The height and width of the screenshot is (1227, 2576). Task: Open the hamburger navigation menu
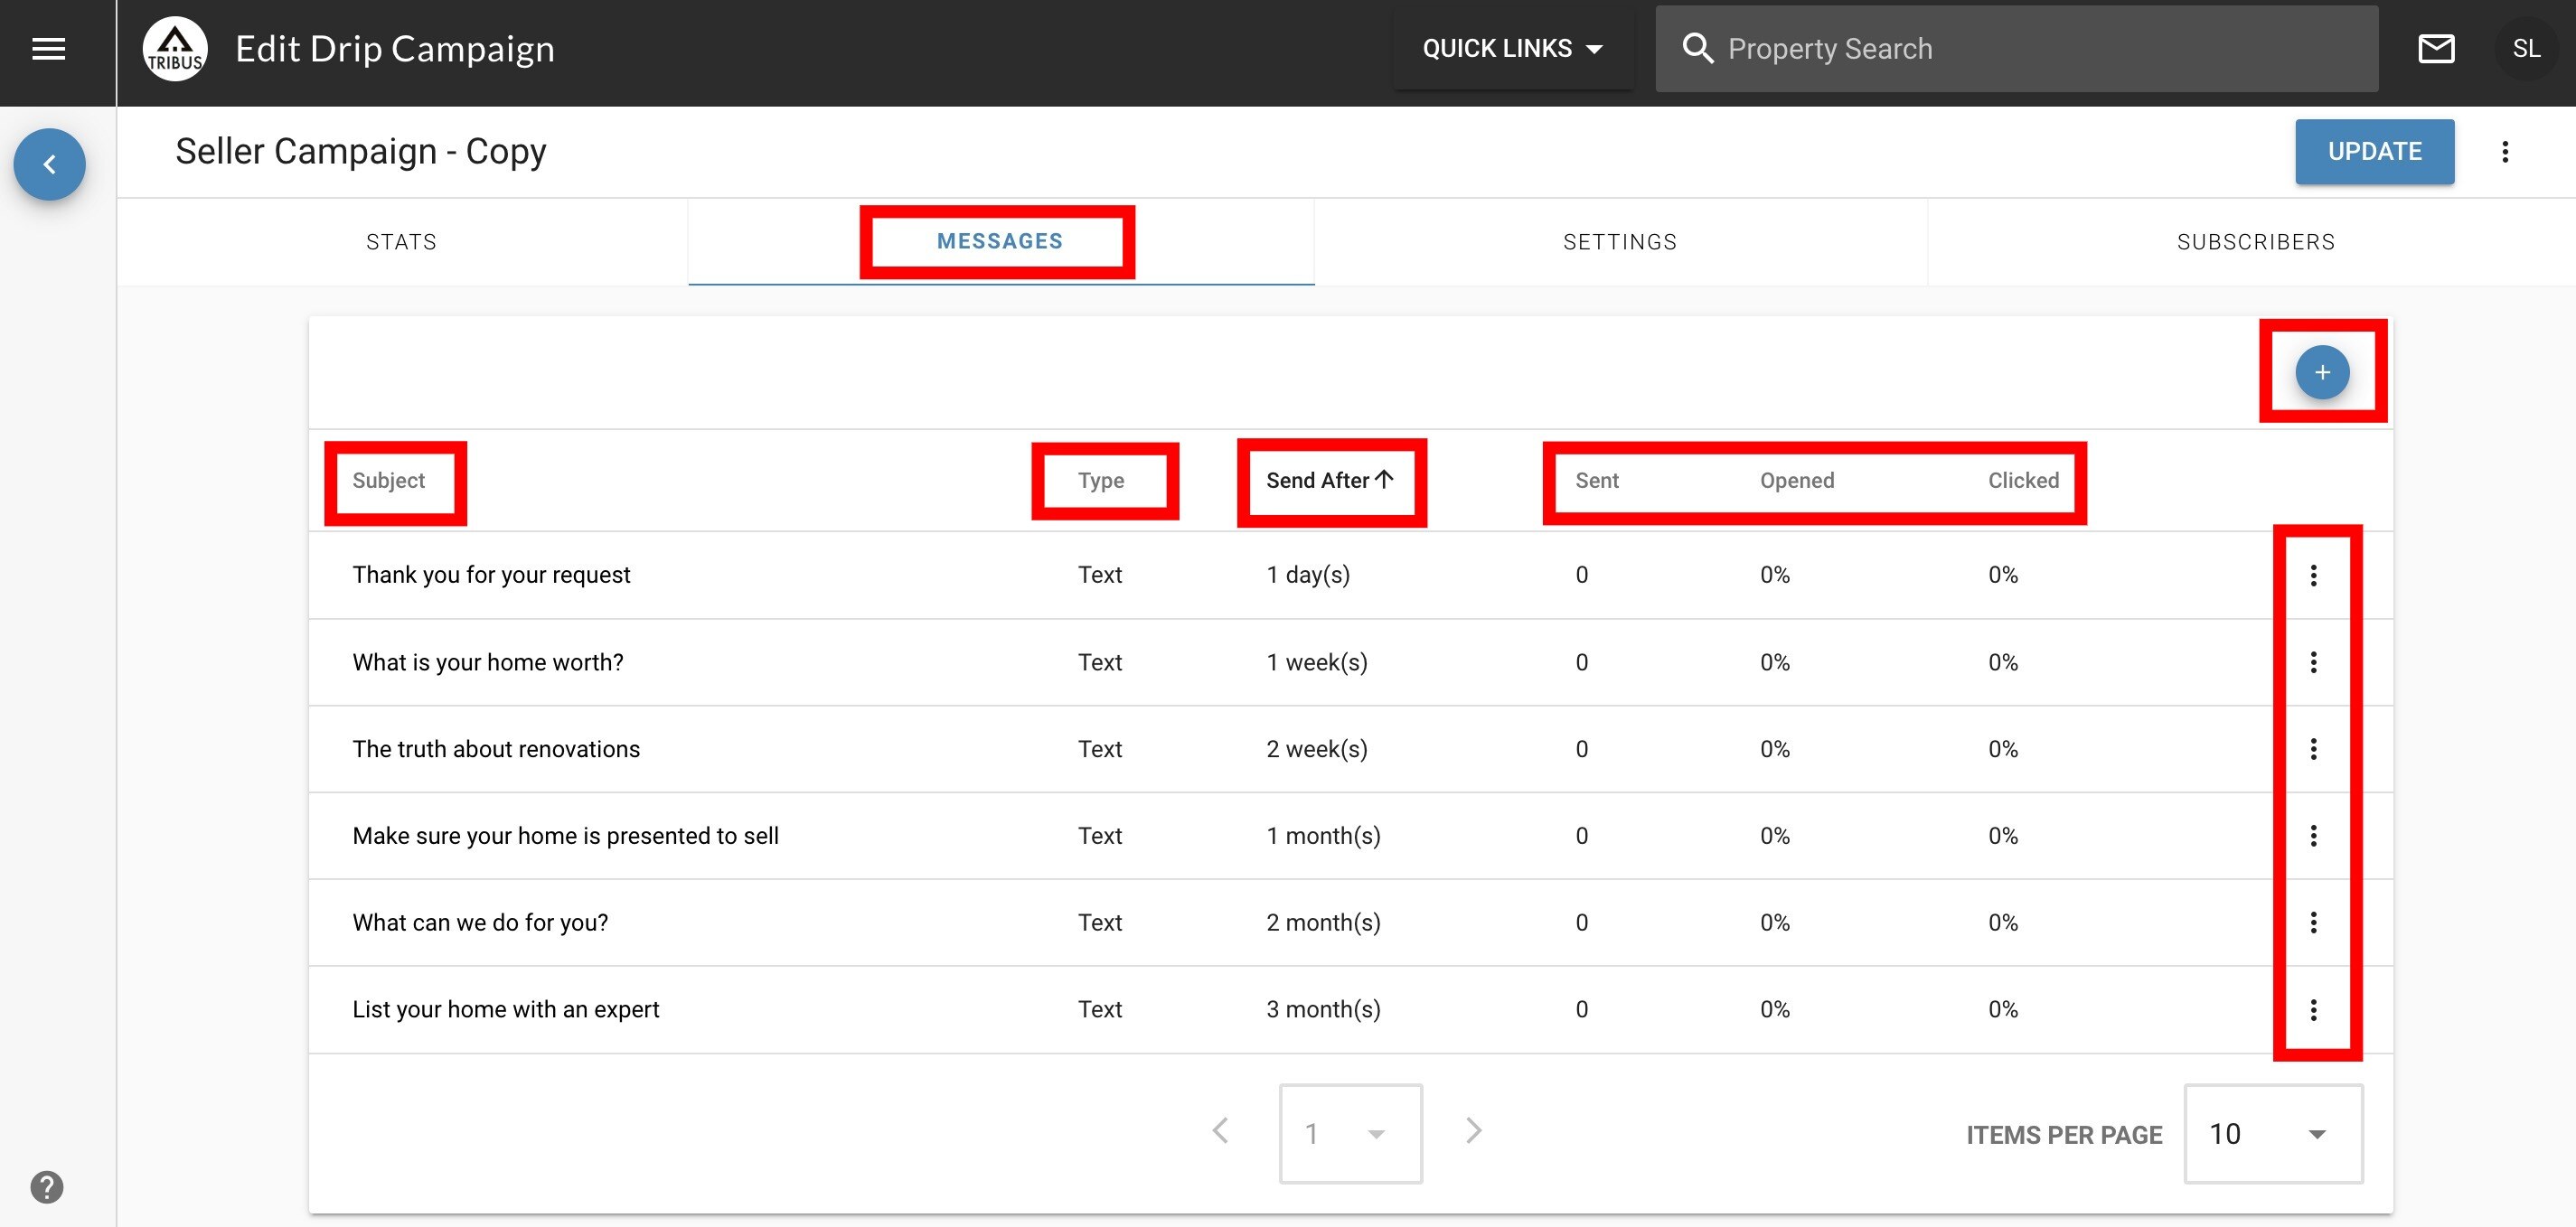tap(48, 48)
